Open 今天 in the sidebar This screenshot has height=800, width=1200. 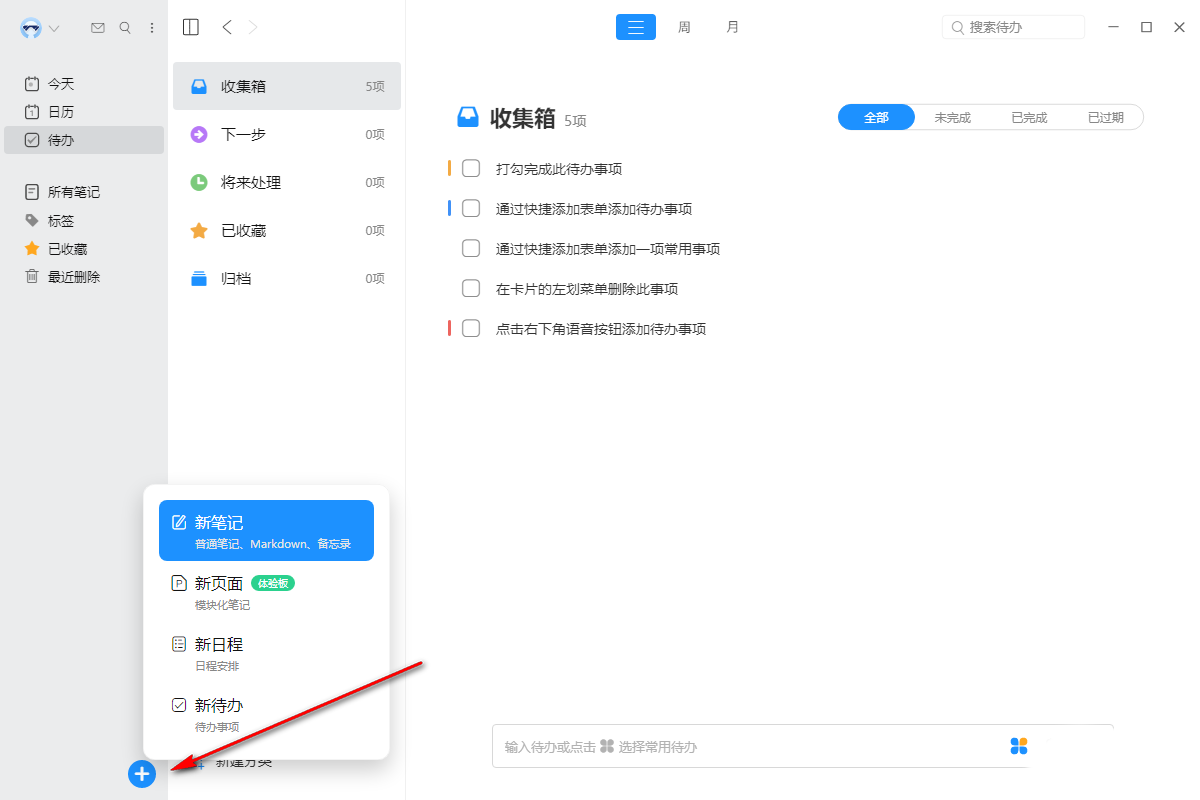tap(84, 84)
